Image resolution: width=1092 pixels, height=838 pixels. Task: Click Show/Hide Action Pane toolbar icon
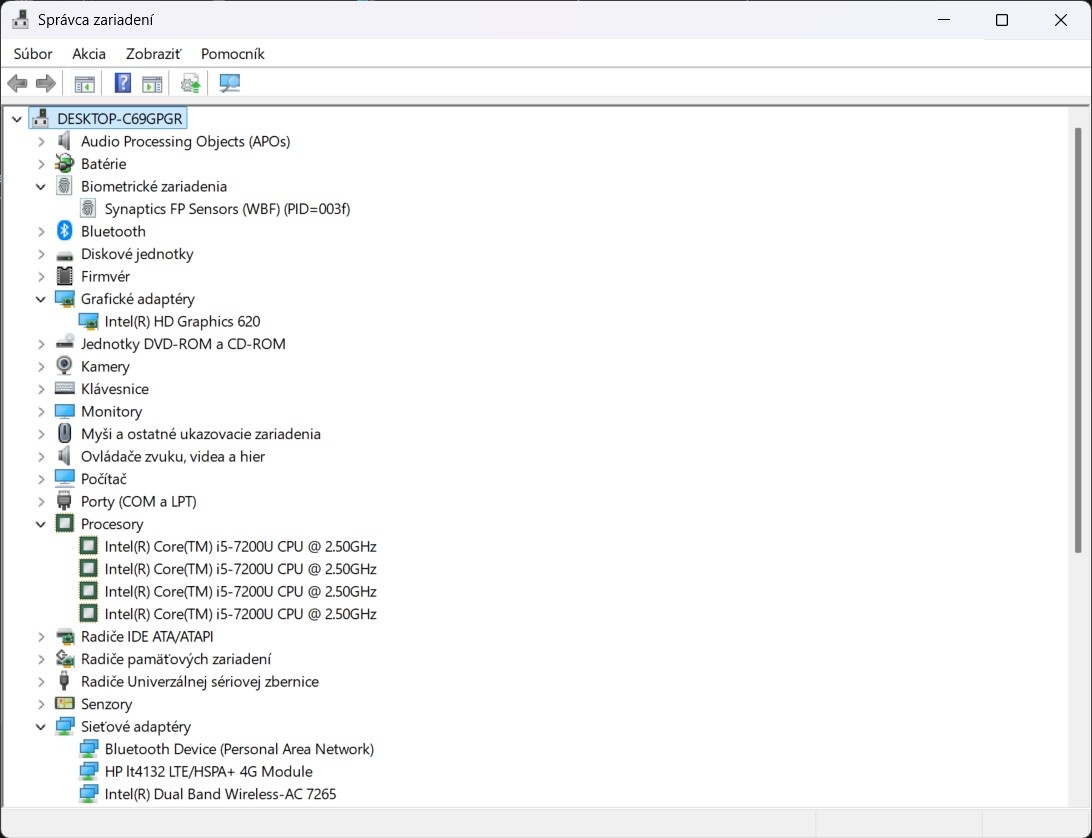pyautogui.click(x=152, y=84)
